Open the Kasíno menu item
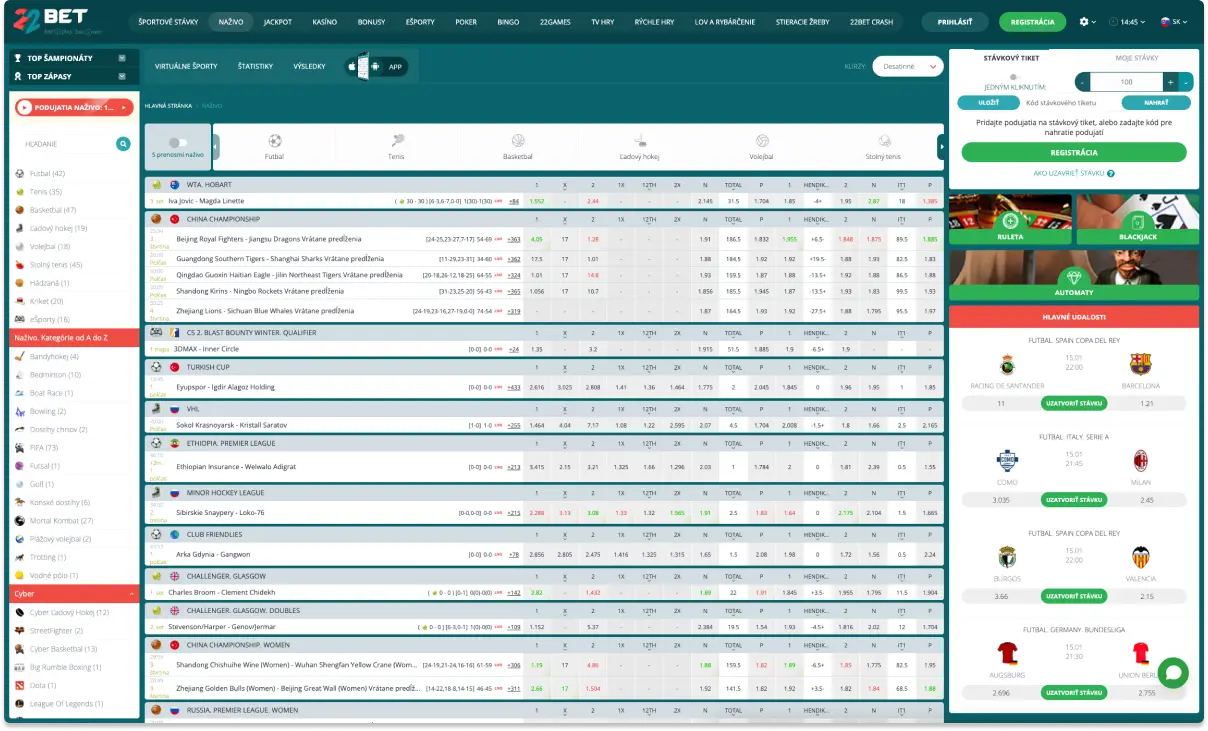The width and height of the screenshot is (1208, 731). tap(325, 21)
